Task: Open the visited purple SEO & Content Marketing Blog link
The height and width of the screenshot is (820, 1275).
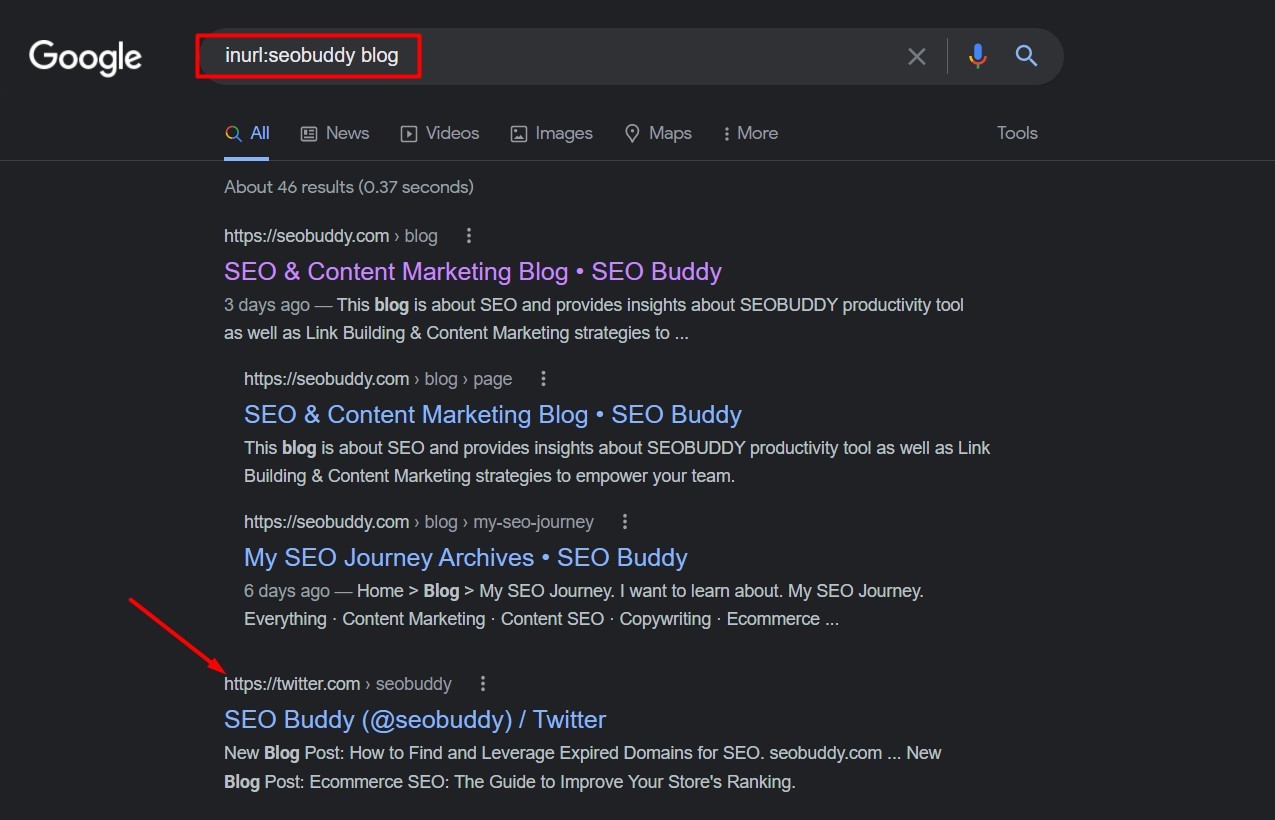Action: pos(473,272)
